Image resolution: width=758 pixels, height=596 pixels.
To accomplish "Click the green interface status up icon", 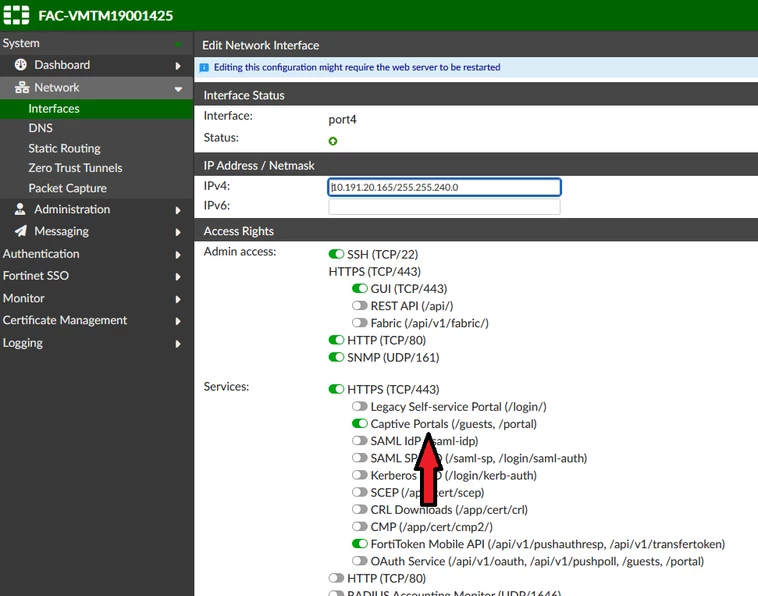I will [x=333, y=141].
